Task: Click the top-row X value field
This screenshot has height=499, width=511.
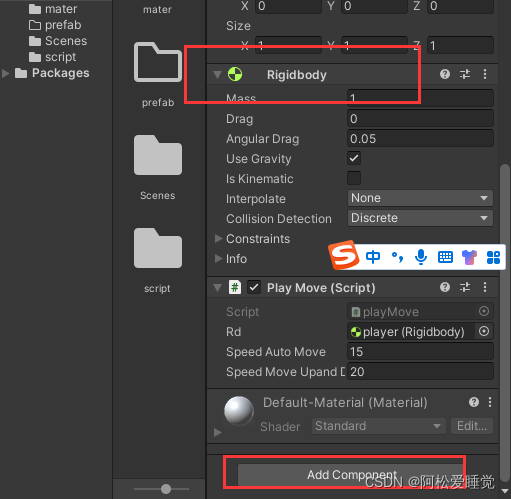Action: click(288, 6)
